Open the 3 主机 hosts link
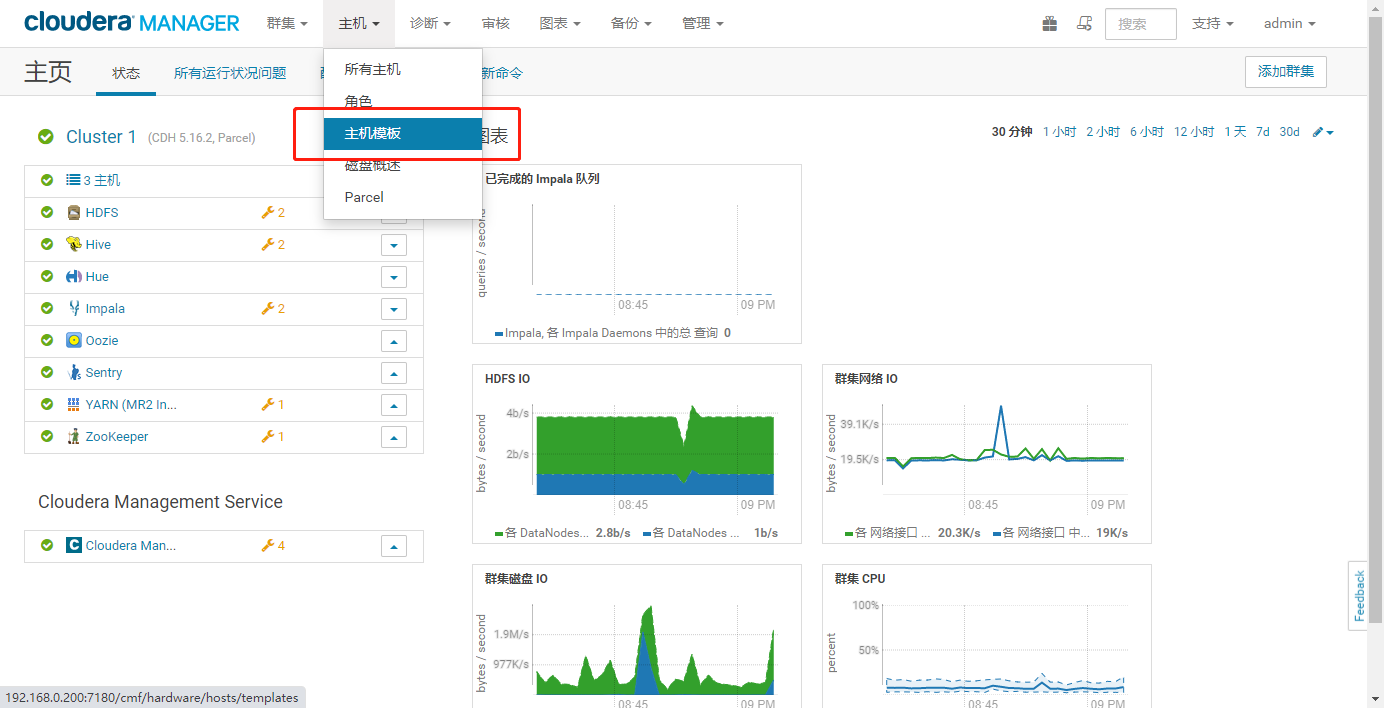Image resolution: width=1384 pixels, height=708 pixels. coord(101,180)
